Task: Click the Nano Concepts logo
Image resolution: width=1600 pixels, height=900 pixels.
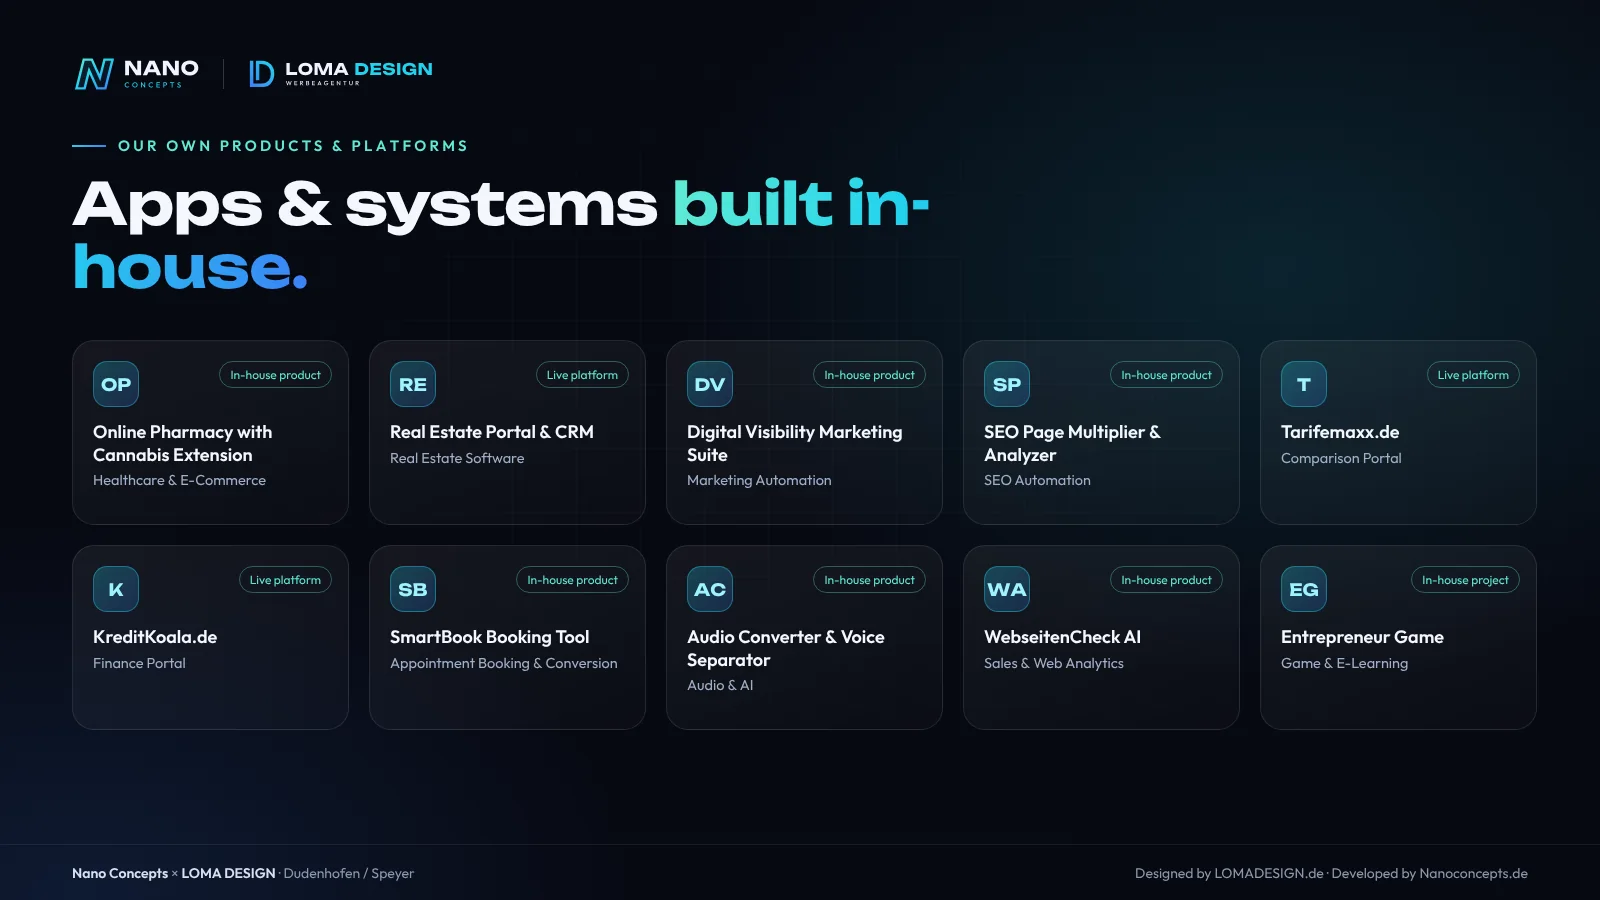Action: (137, 73)
